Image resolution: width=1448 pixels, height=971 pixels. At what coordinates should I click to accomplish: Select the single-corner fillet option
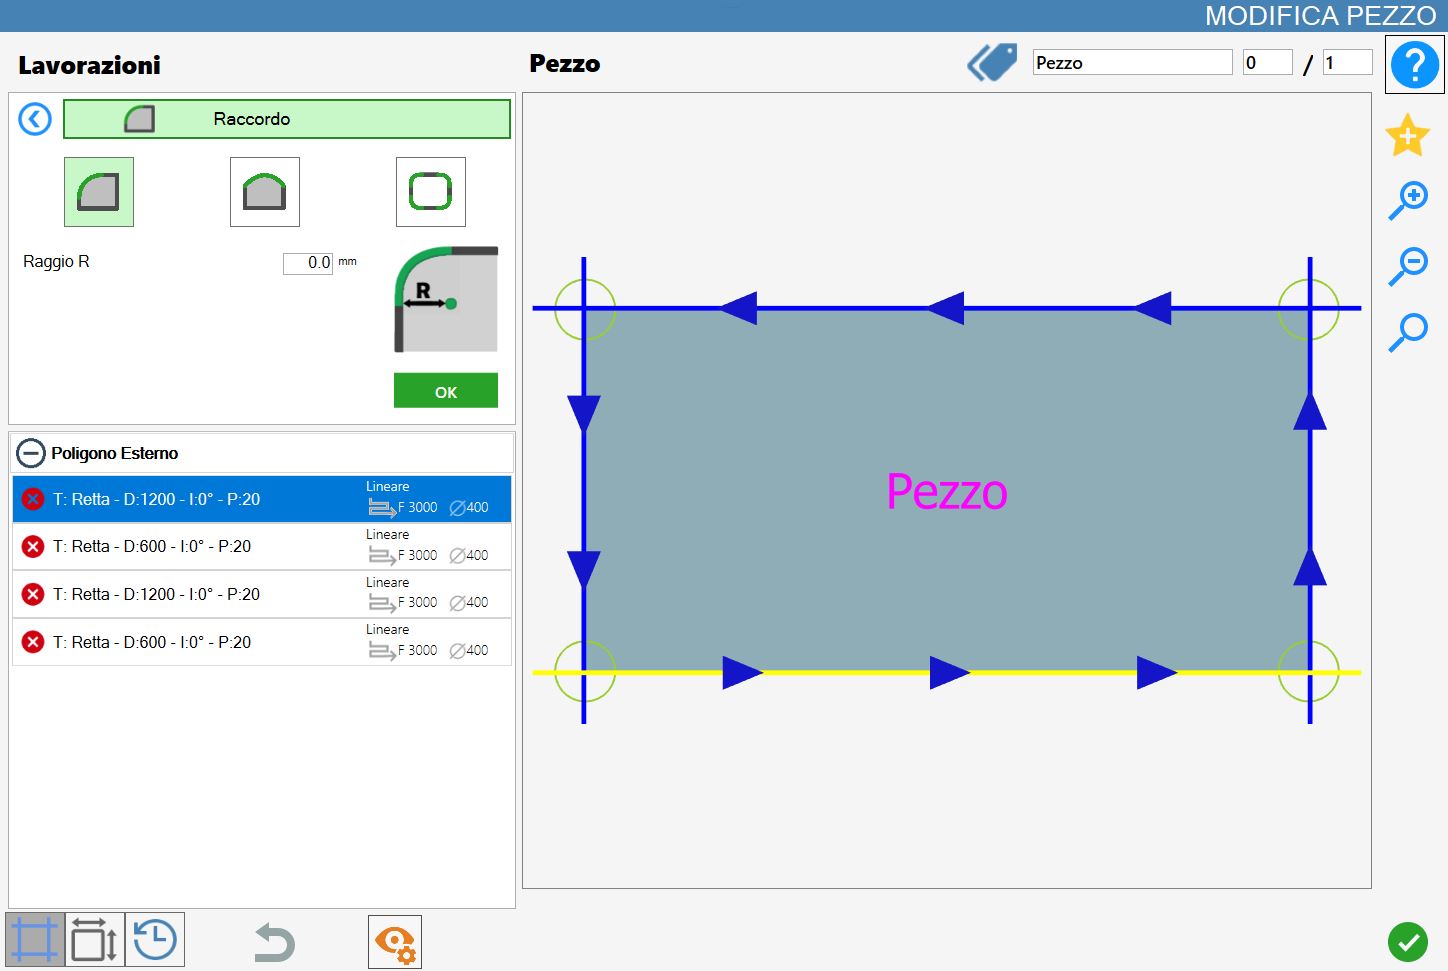pyautogui.click(x=99, y=192)
